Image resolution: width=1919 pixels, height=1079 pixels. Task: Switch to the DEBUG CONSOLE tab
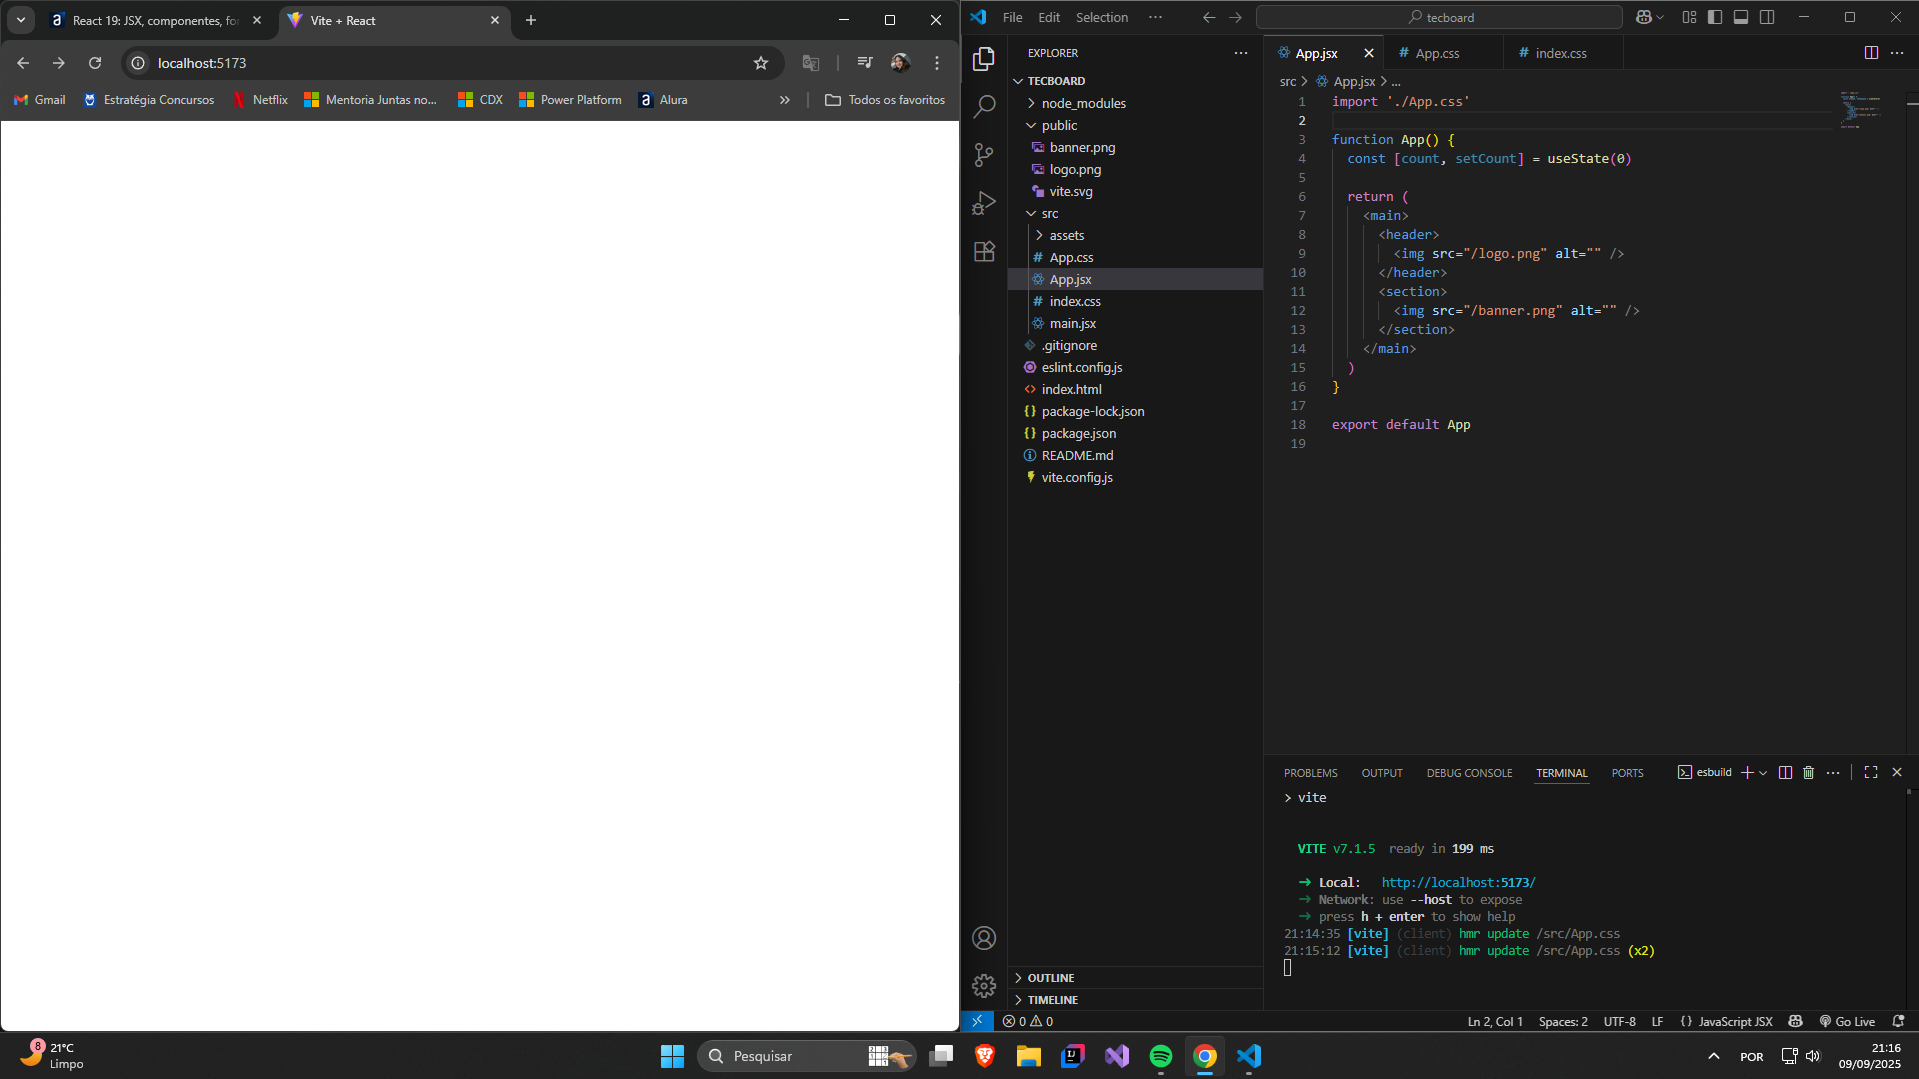click(x=1469, y=773)
